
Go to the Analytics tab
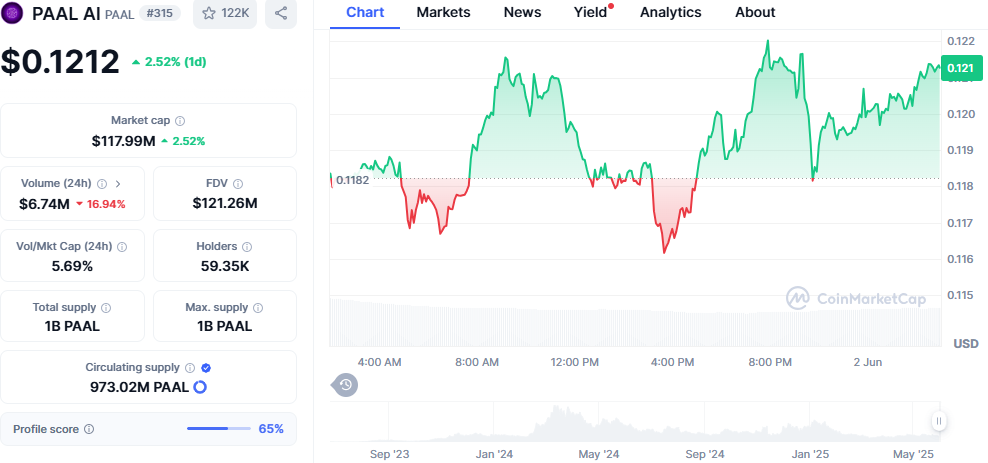point(670,12)
